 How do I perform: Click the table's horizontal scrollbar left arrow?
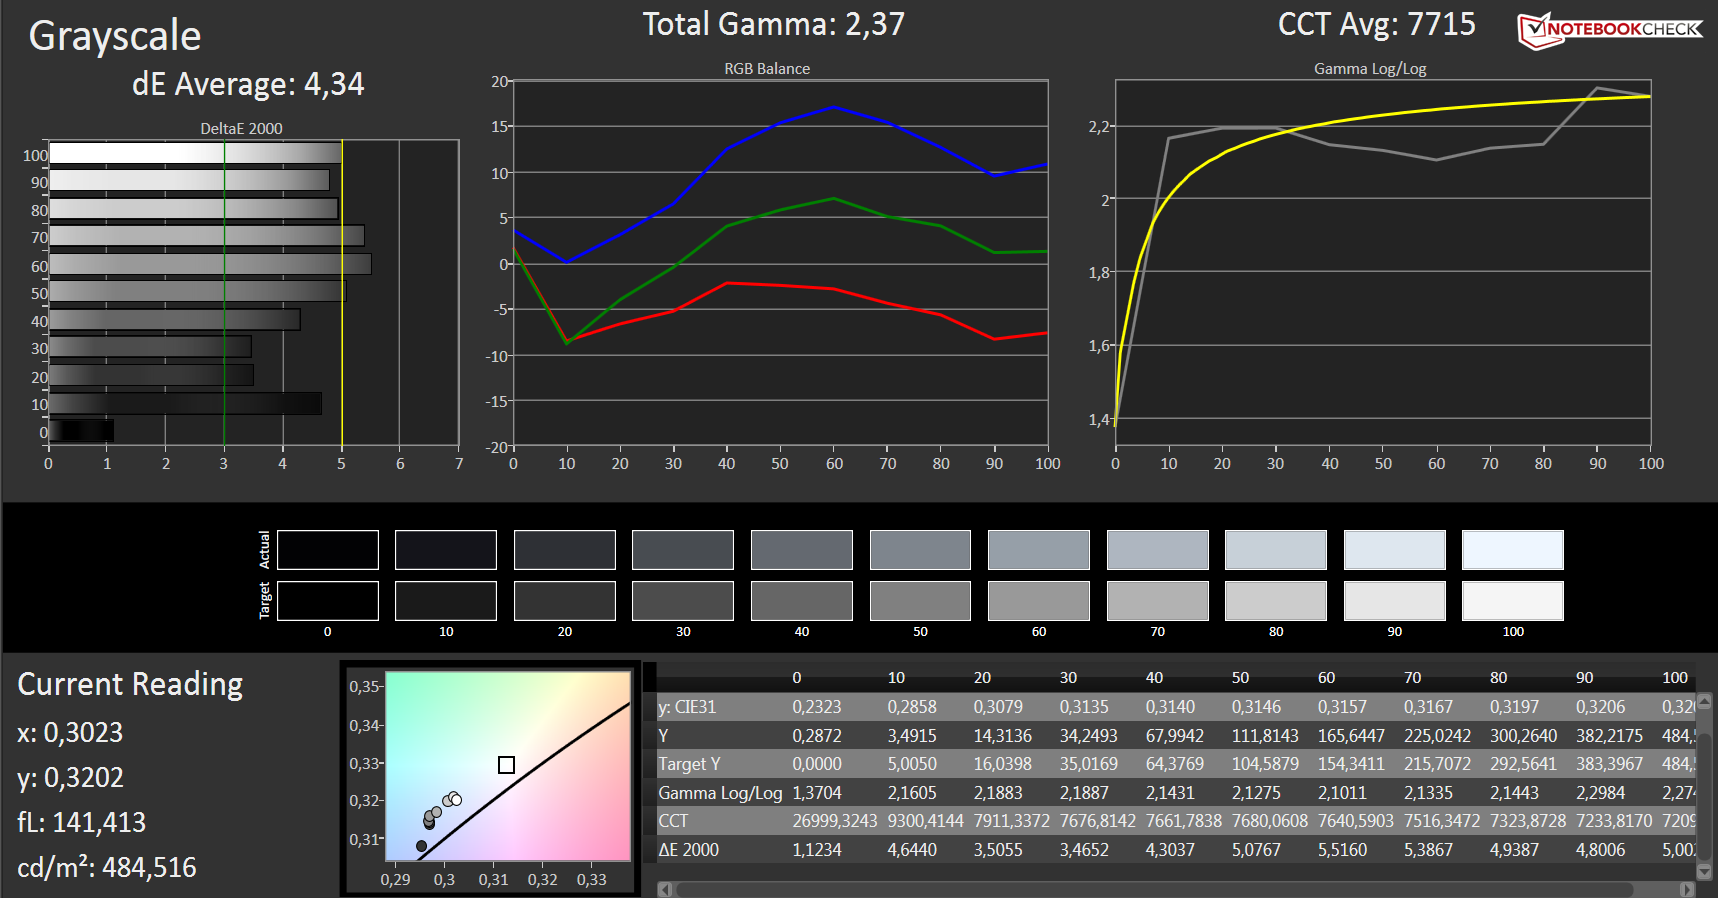[665, 889]
